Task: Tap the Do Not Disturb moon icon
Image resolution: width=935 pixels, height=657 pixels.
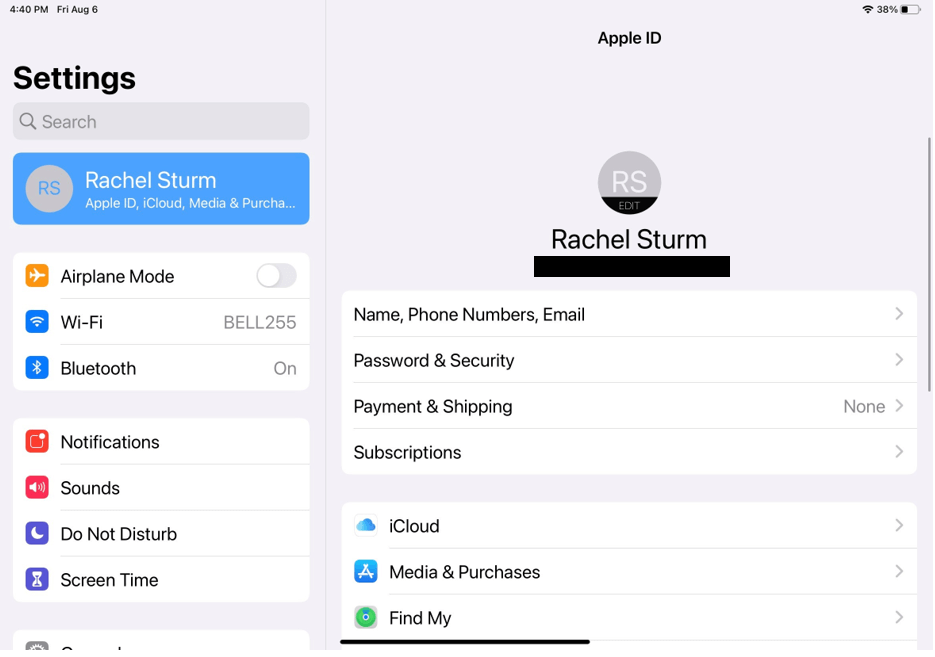Action: pos(37,534)
